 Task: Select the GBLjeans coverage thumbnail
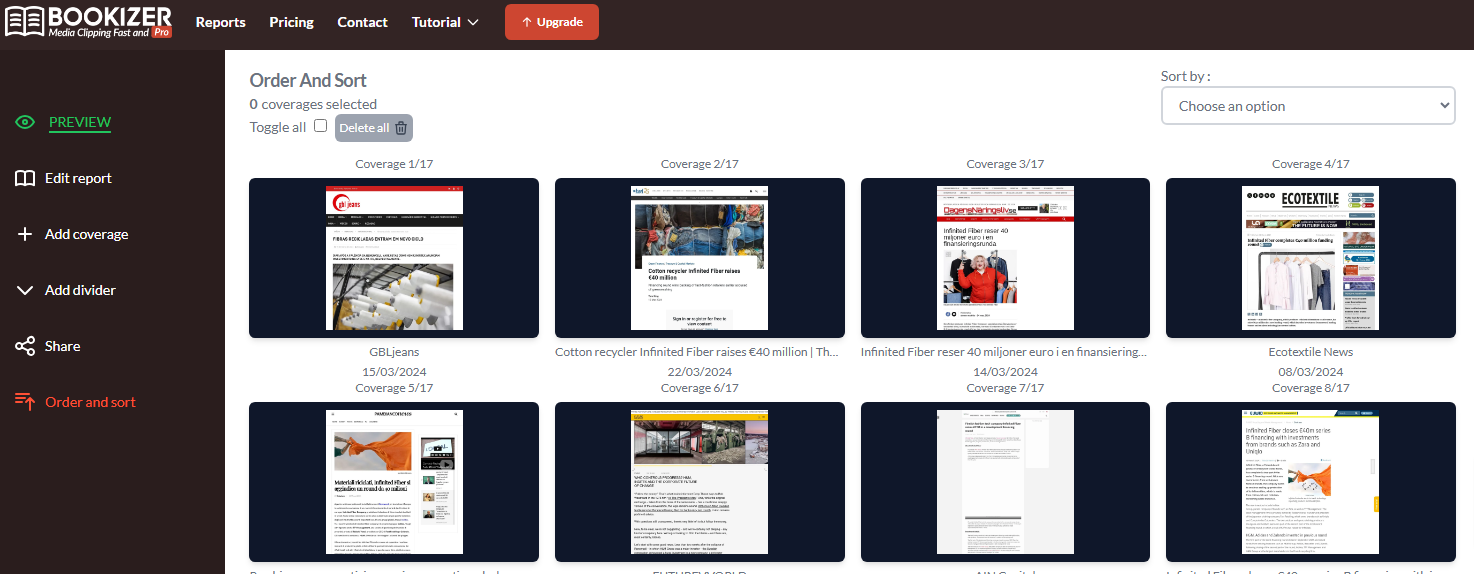point(394,258)
